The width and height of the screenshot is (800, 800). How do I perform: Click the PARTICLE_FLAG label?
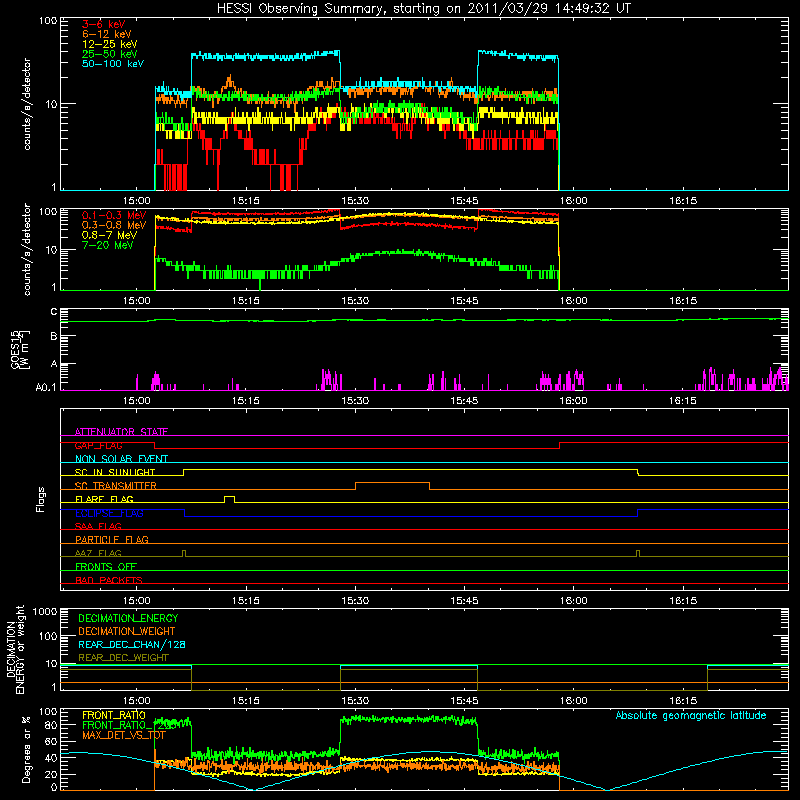tap(112, 539)
